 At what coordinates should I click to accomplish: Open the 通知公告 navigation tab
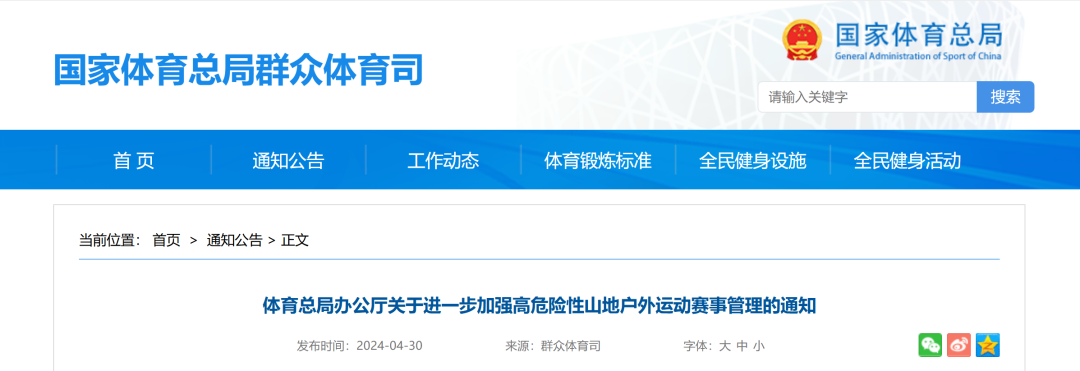288,161
